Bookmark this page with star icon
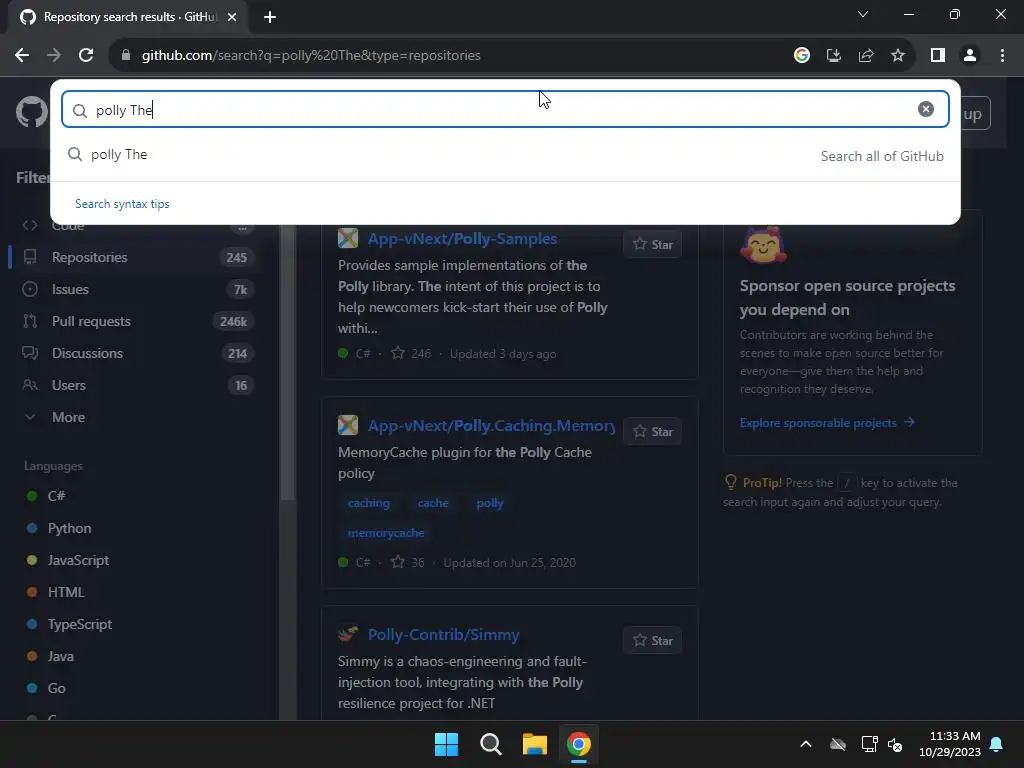This screenshot has width=1024, height=768. 898,56
